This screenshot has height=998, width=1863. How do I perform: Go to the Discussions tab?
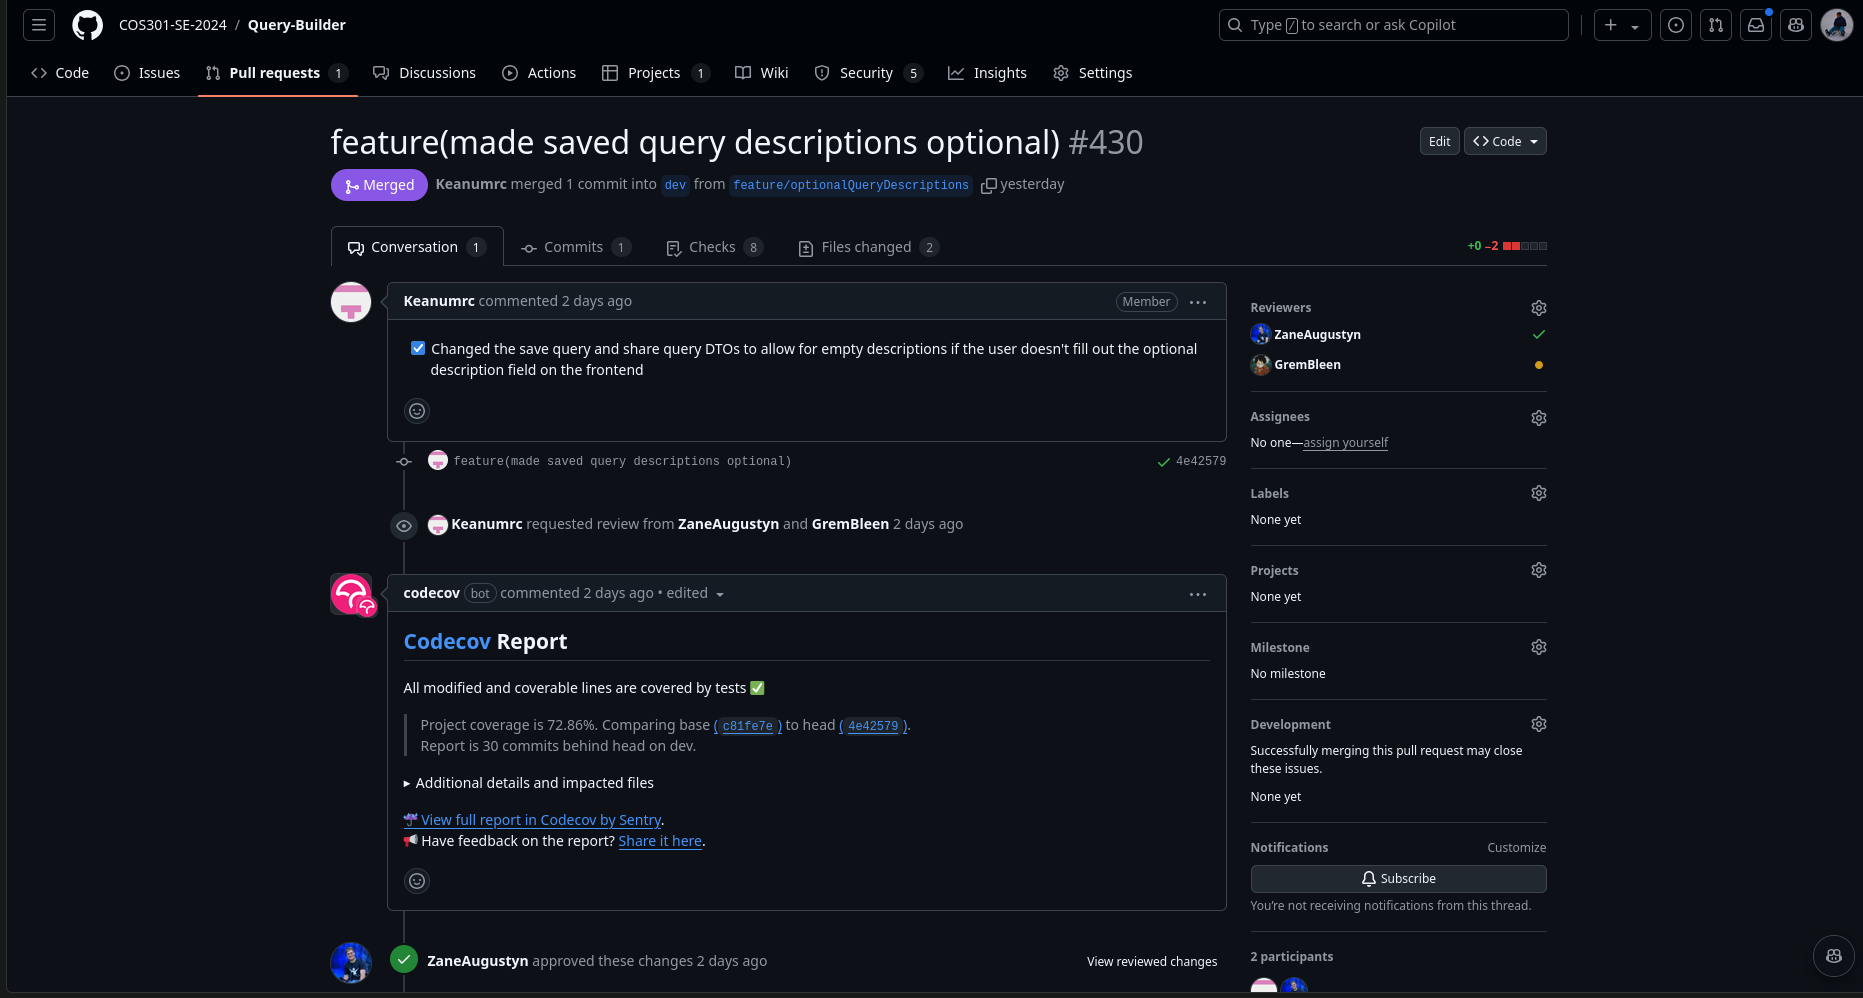click(424, 73)
